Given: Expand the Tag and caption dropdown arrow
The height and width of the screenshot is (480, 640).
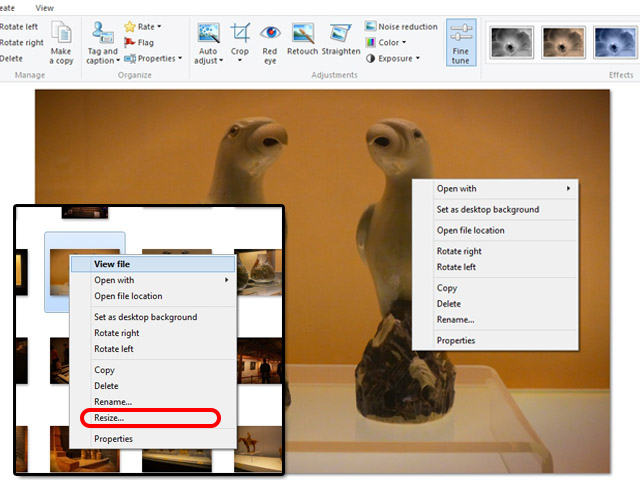Looking at the screenshot, I should 118,61.
